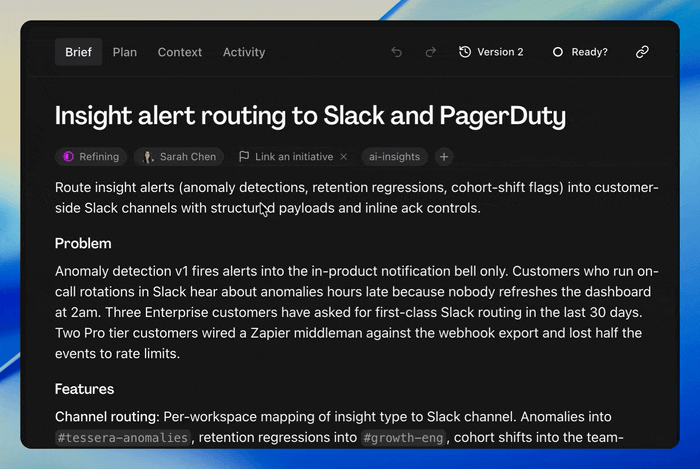This screenshot has height=469, width=700.
Task: Open version history clock icon
Action: 465,52
